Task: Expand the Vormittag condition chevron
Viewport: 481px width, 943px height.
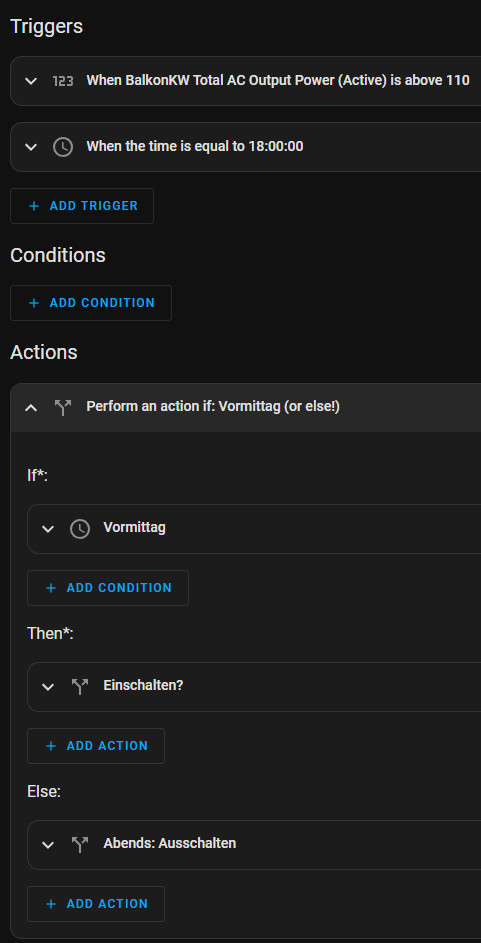Action: (x=48, y=529)
